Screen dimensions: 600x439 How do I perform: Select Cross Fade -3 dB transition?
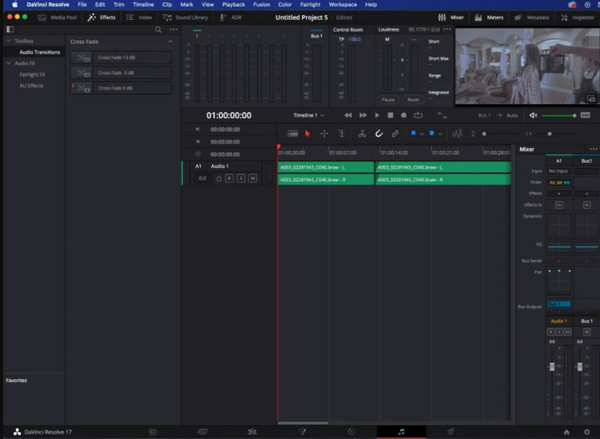pyautogui.click(x=121, y=73)
